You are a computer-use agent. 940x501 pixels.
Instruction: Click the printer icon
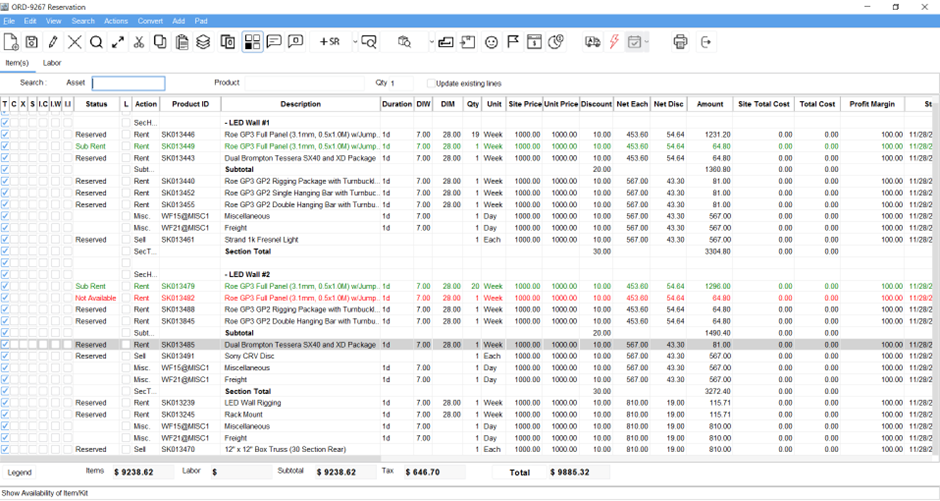(681, 42)
